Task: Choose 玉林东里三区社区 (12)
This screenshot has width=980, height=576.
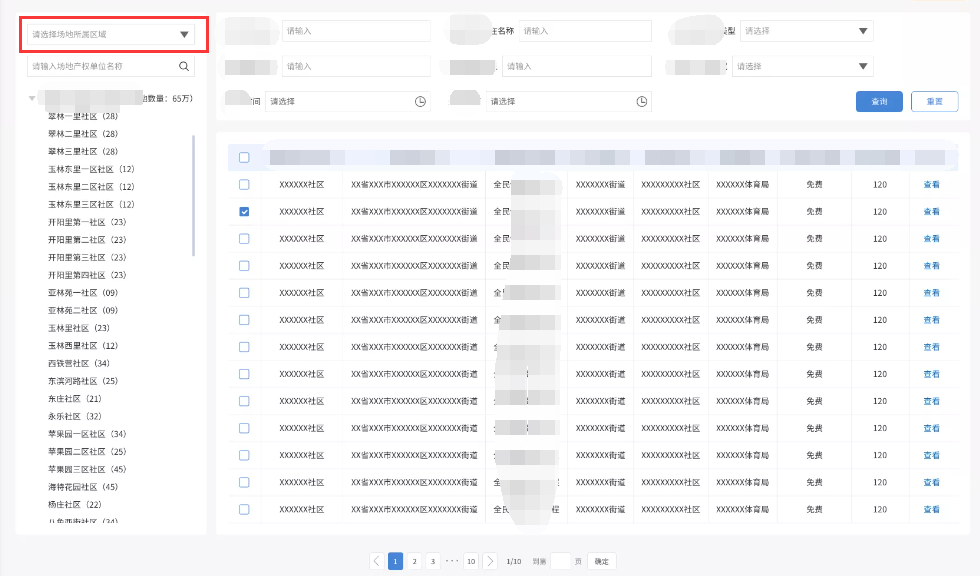Action: coord(91,204)
